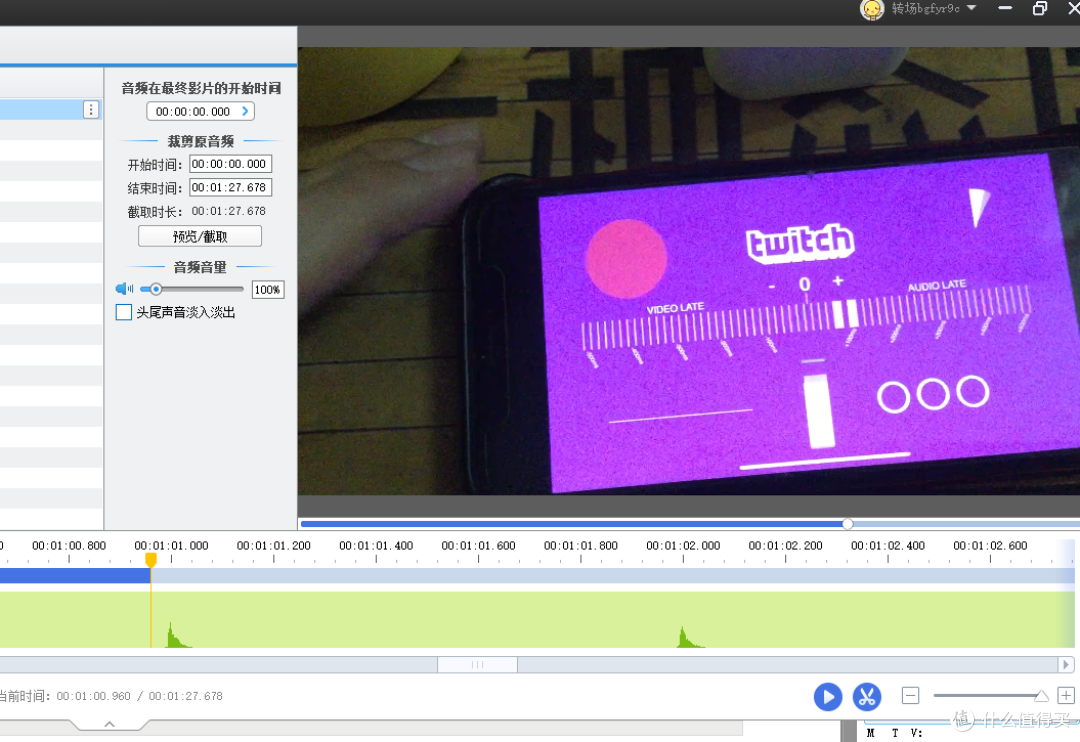The width and height of the screenshot is (1080, 742).
Task: Click the 100% volume value box
Action: 268,290
